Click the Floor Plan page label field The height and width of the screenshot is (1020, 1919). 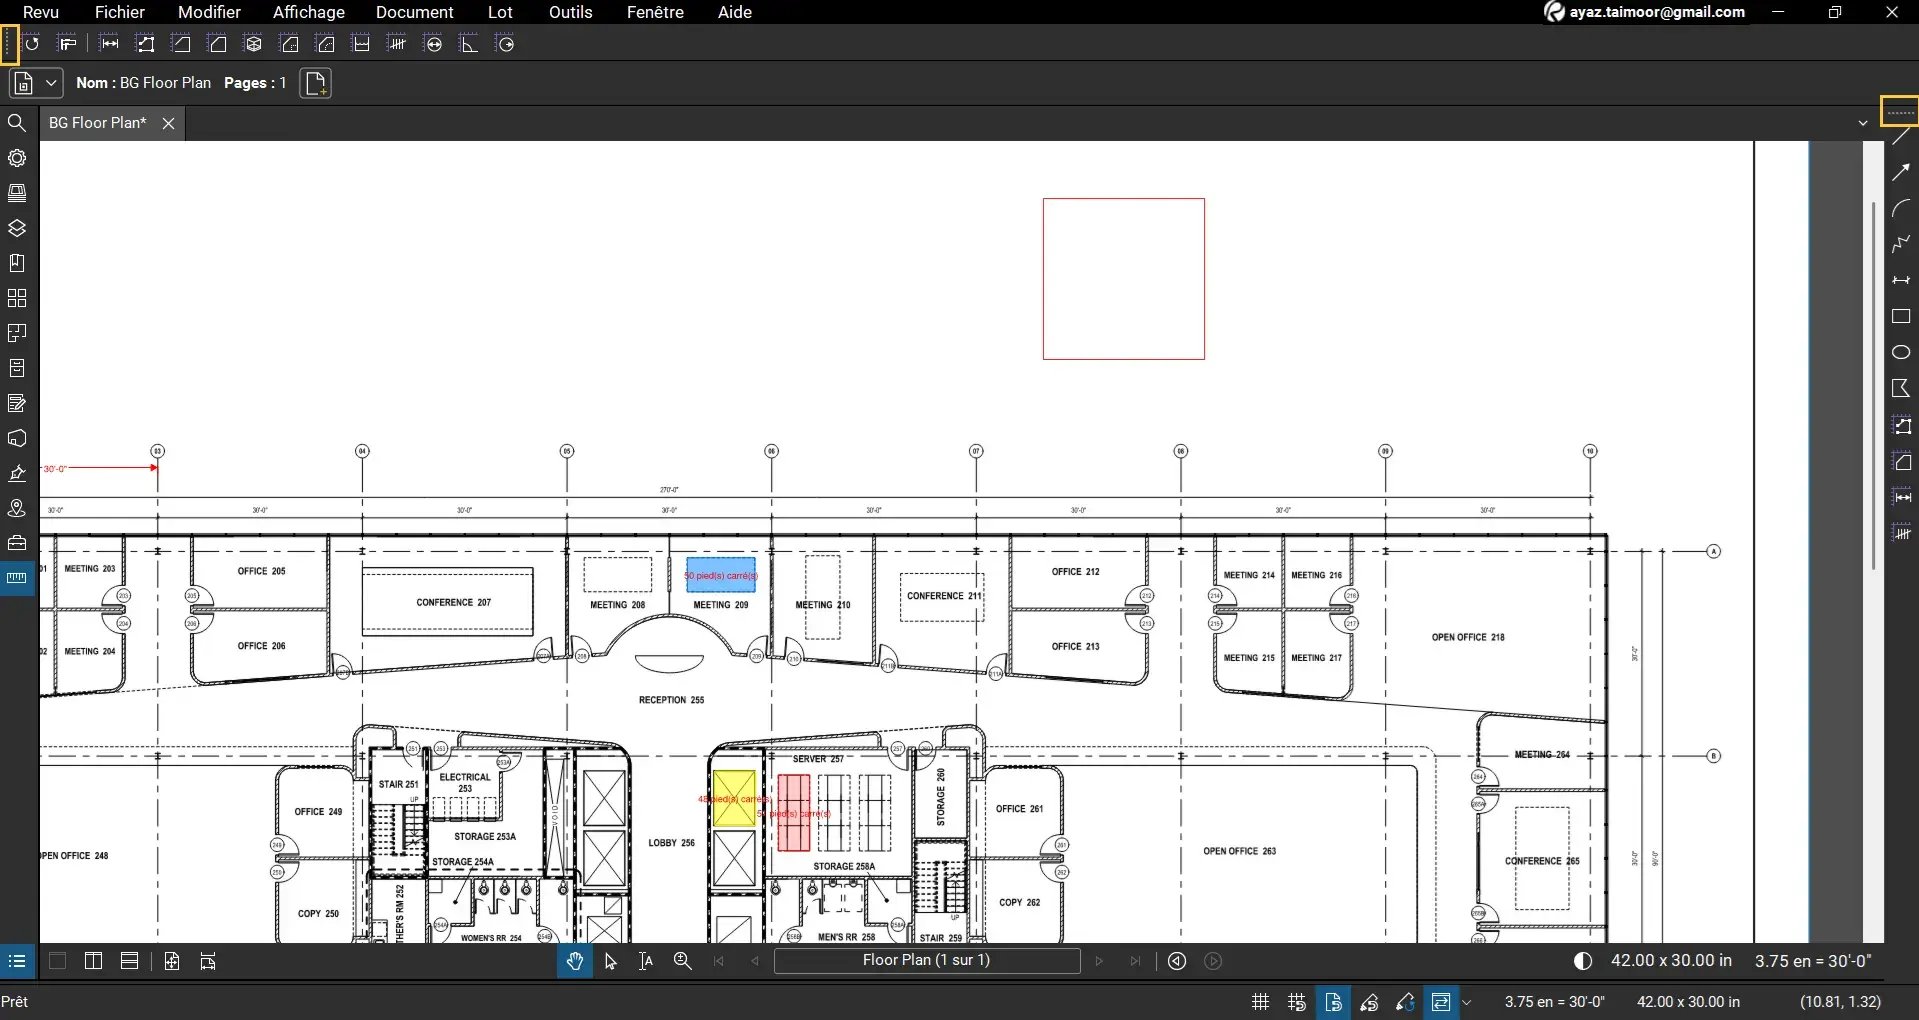coord(926,960)
